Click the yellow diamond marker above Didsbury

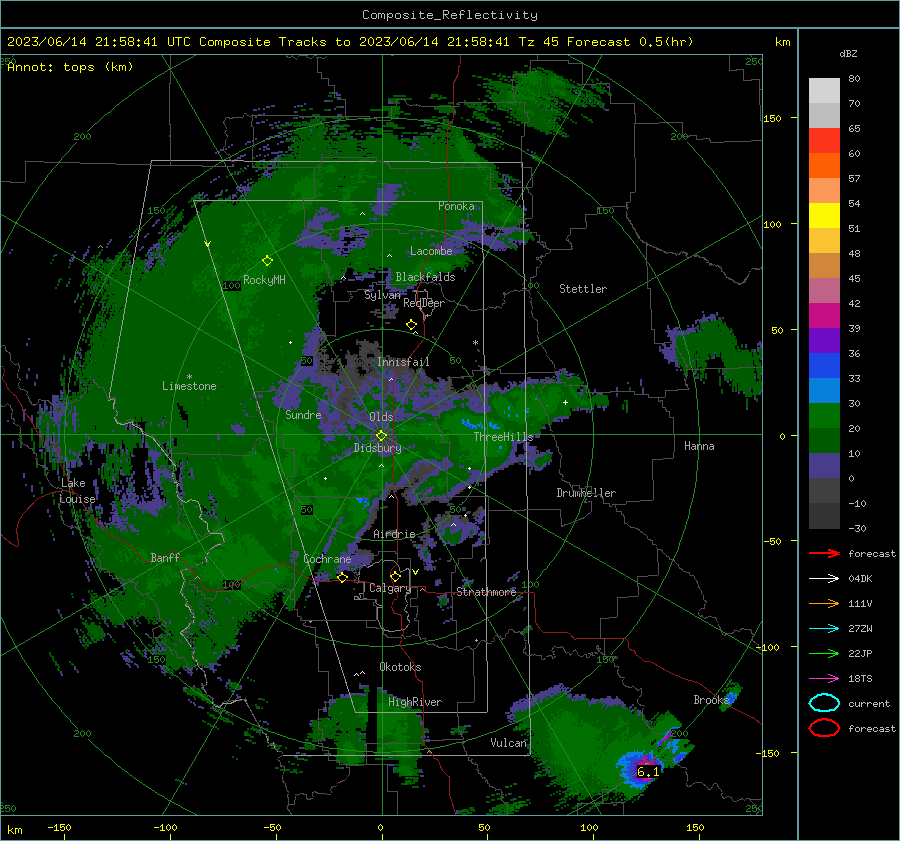point(381,436)
